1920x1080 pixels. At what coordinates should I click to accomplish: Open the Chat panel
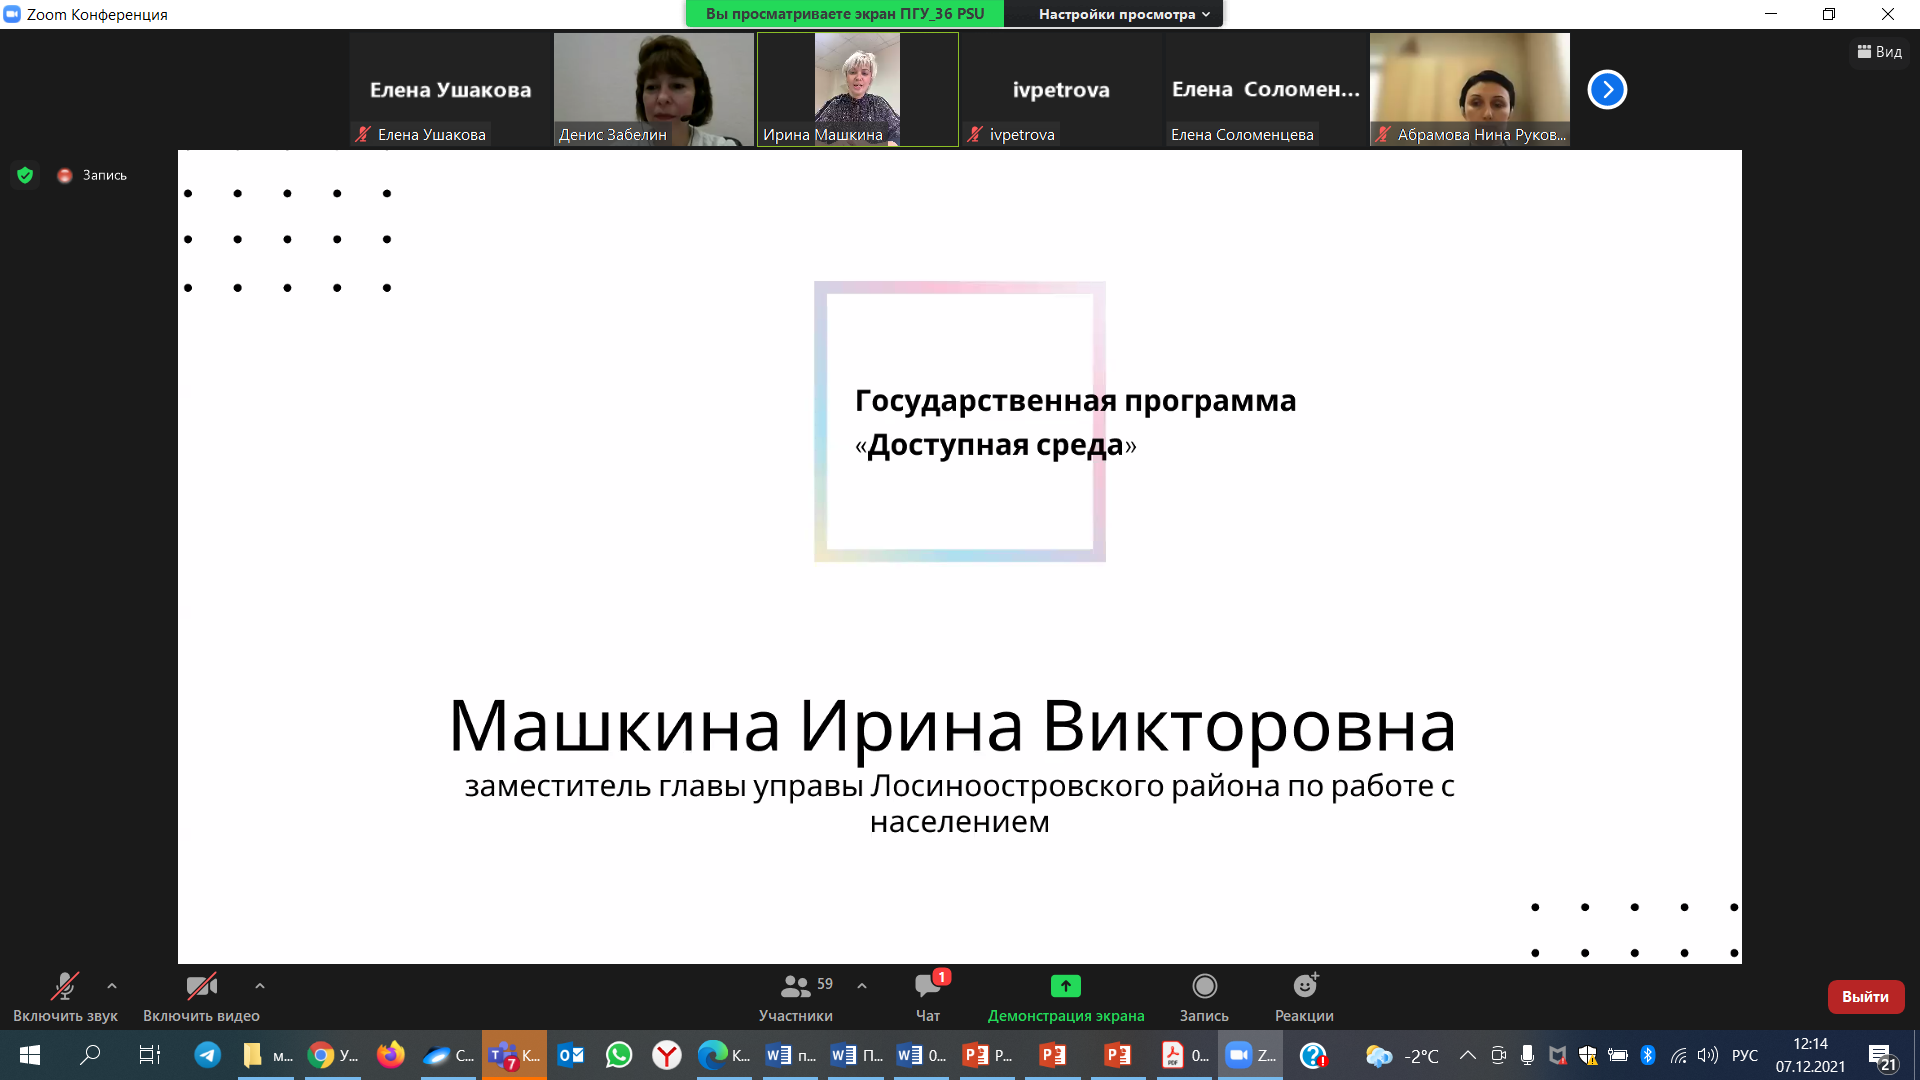click(x=927, y=986)
